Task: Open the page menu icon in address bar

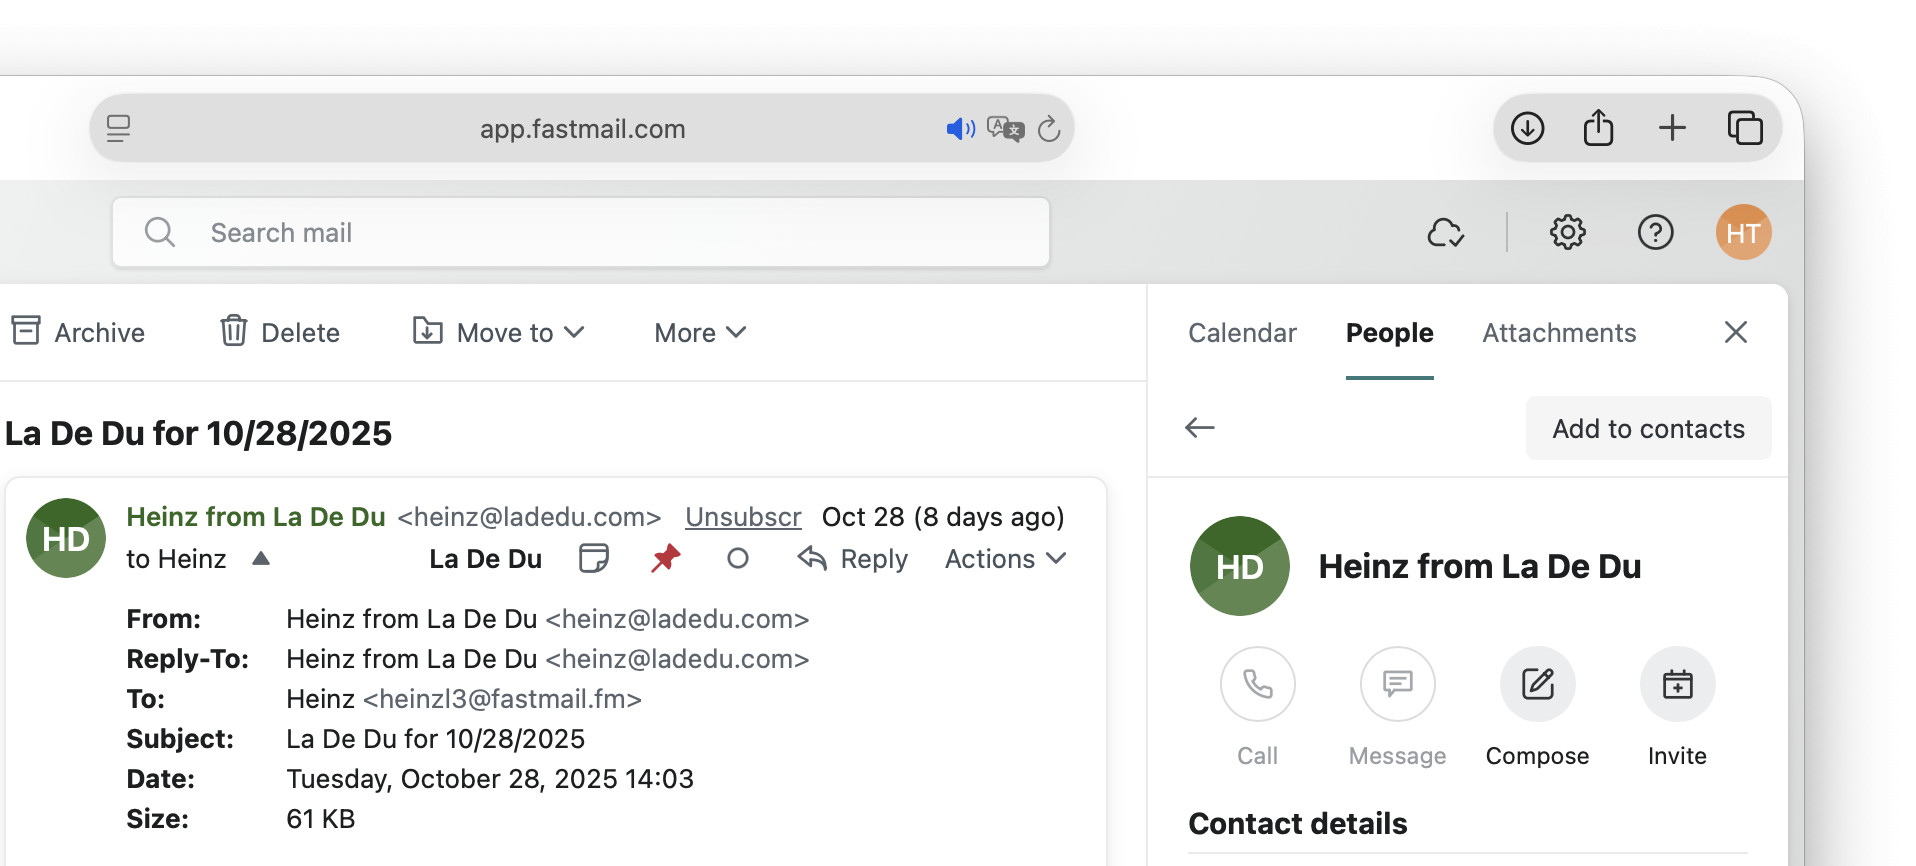Action: 118,128
